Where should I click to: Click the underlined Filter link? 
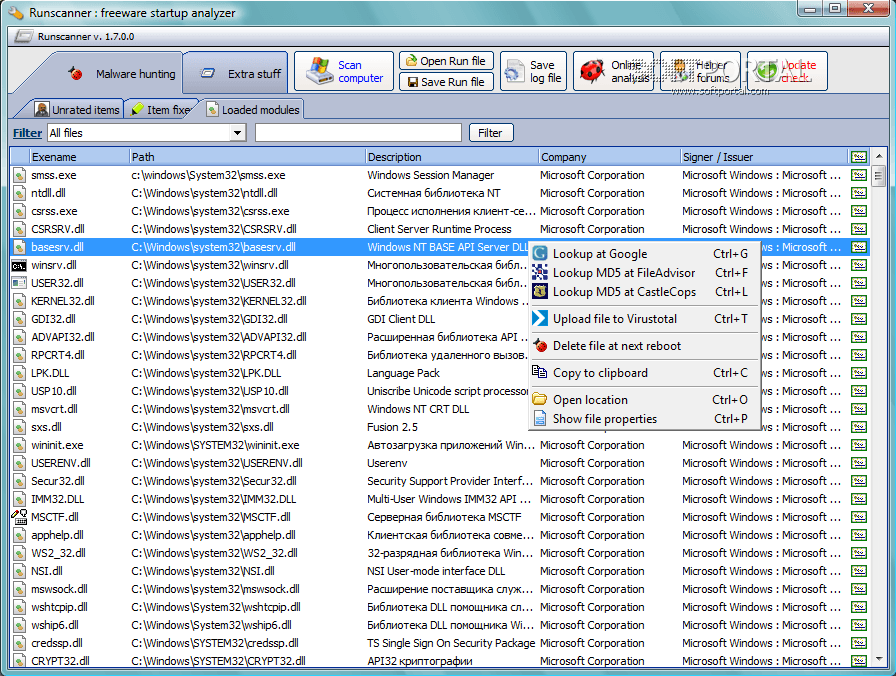tap(27, 133)
